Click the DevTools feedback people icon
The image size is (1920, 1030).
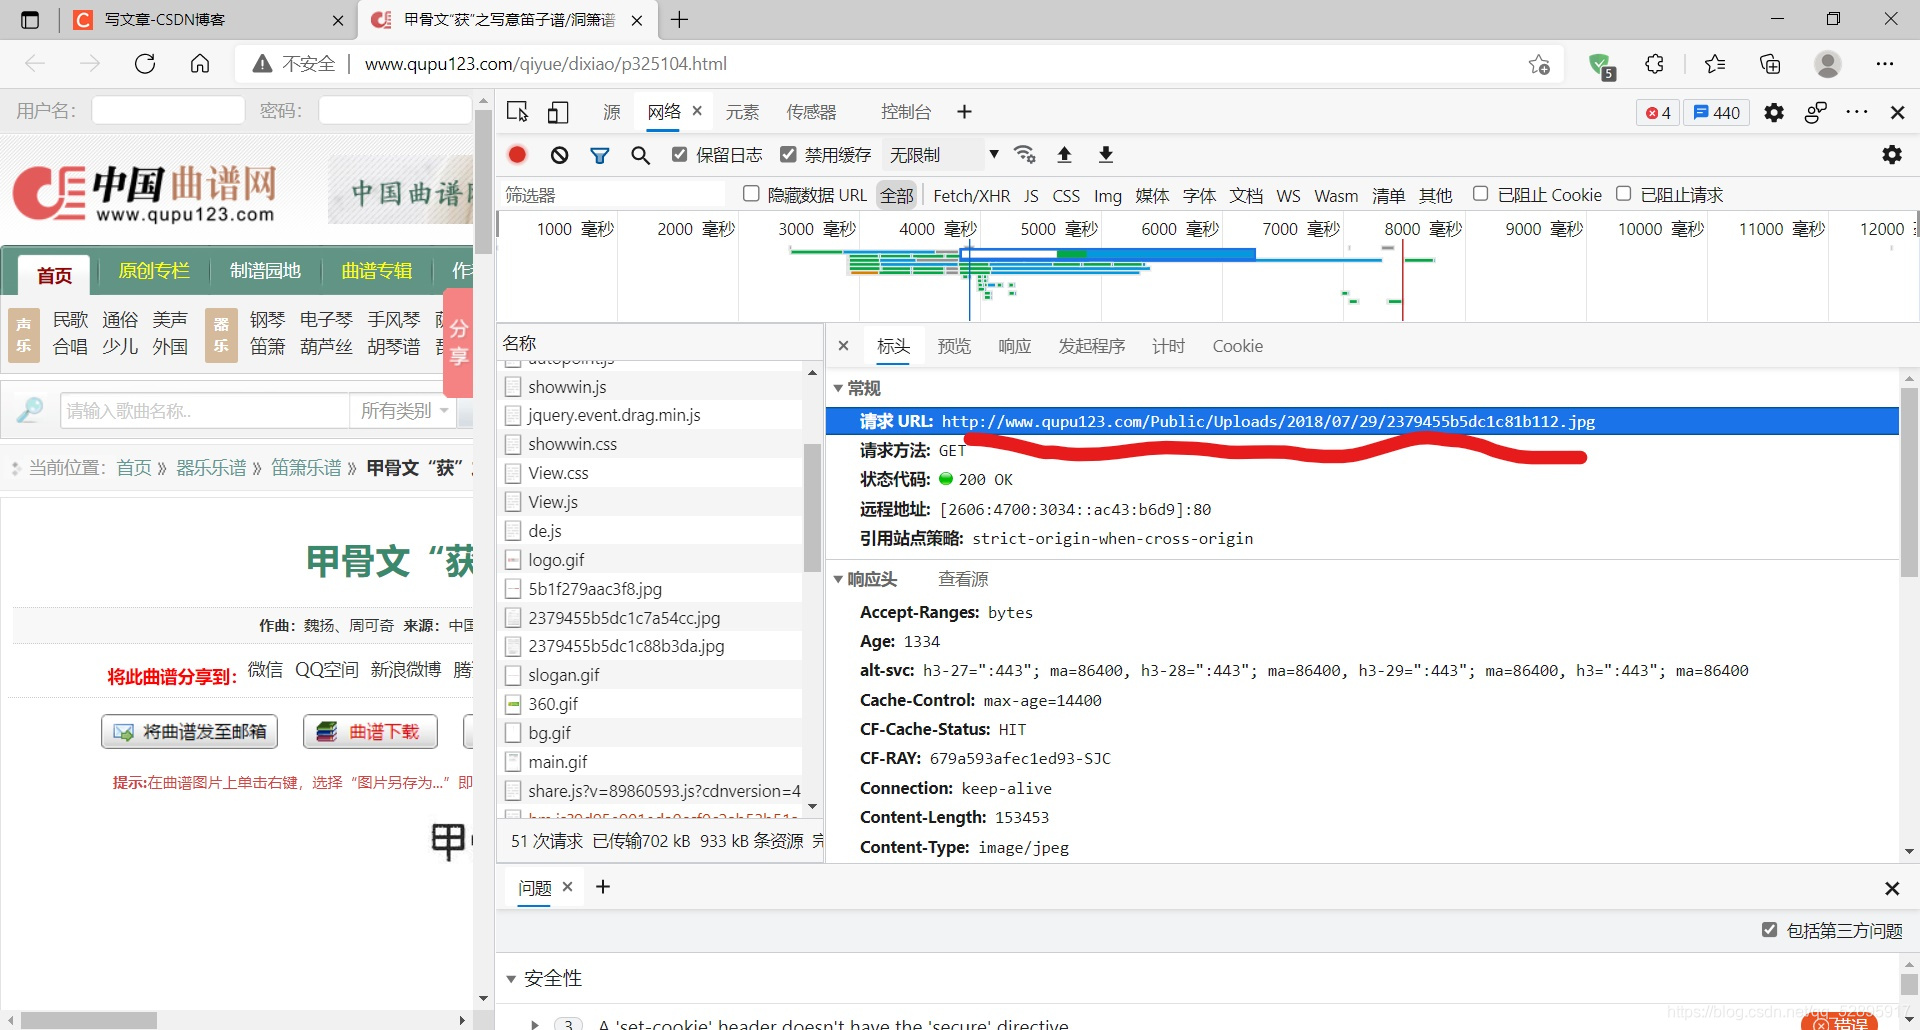(x=1816, y=112)
